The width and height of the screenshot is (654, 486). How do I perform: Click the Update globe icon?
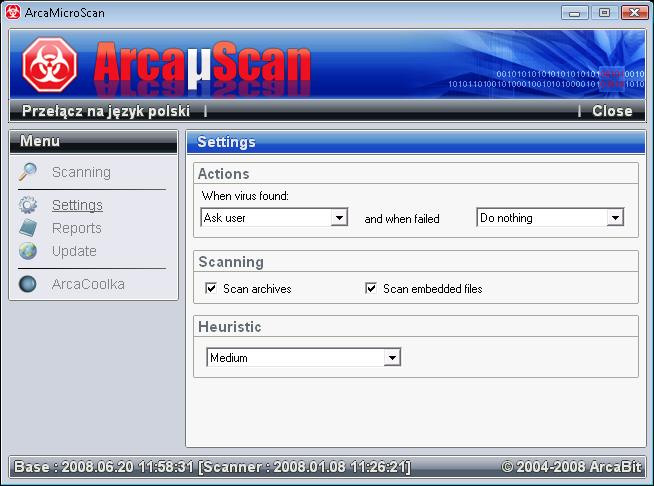click(x=28, y=251)
